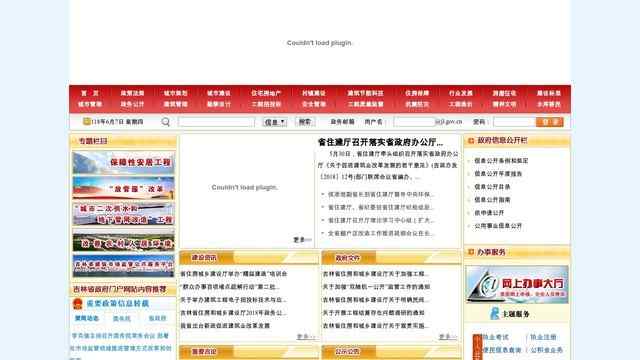Open the "放管服"改革 banner
The image size is (640, 360).
(123, 188)
